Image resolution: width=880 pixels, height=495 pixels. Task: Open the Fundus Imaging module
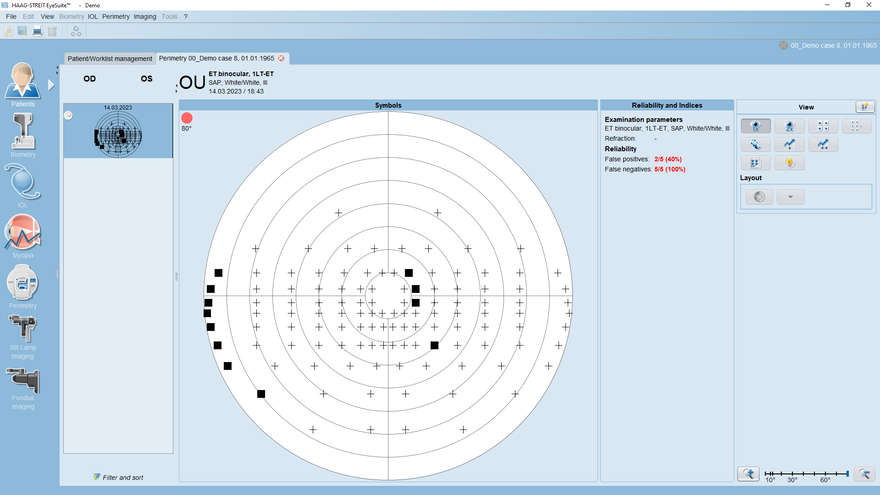(23, 388)
